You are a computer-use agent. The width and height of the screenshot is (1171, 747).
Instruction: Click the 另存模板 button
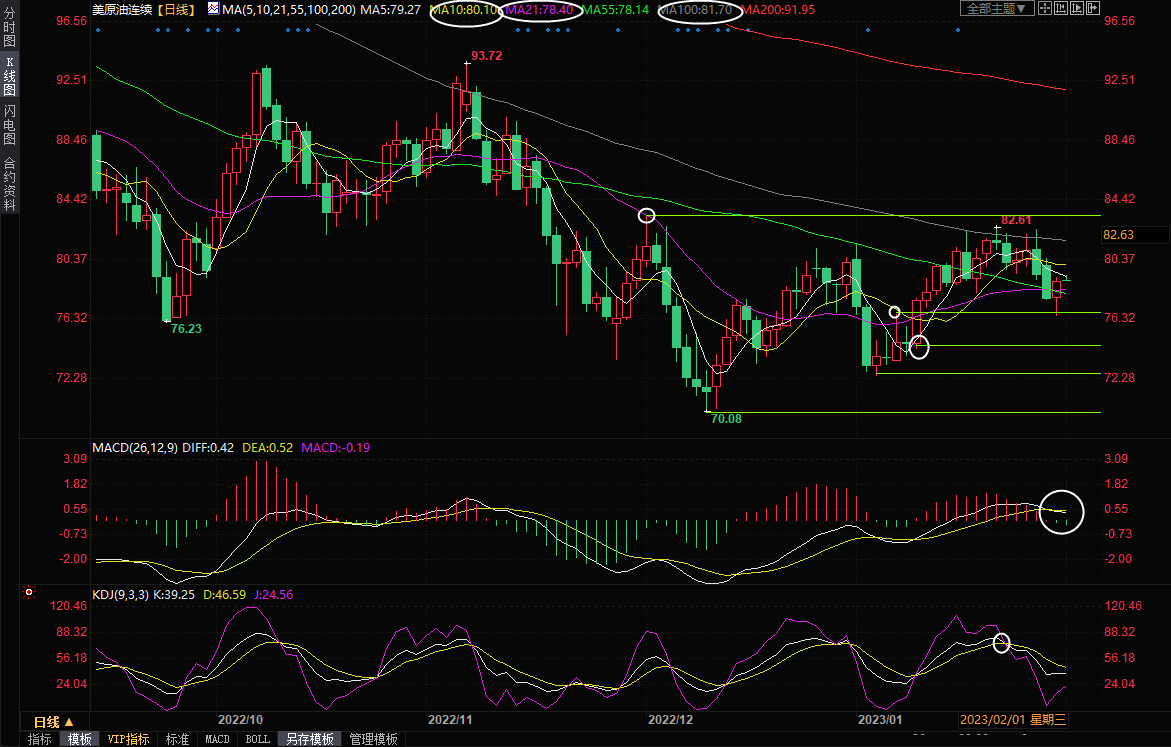309,740
